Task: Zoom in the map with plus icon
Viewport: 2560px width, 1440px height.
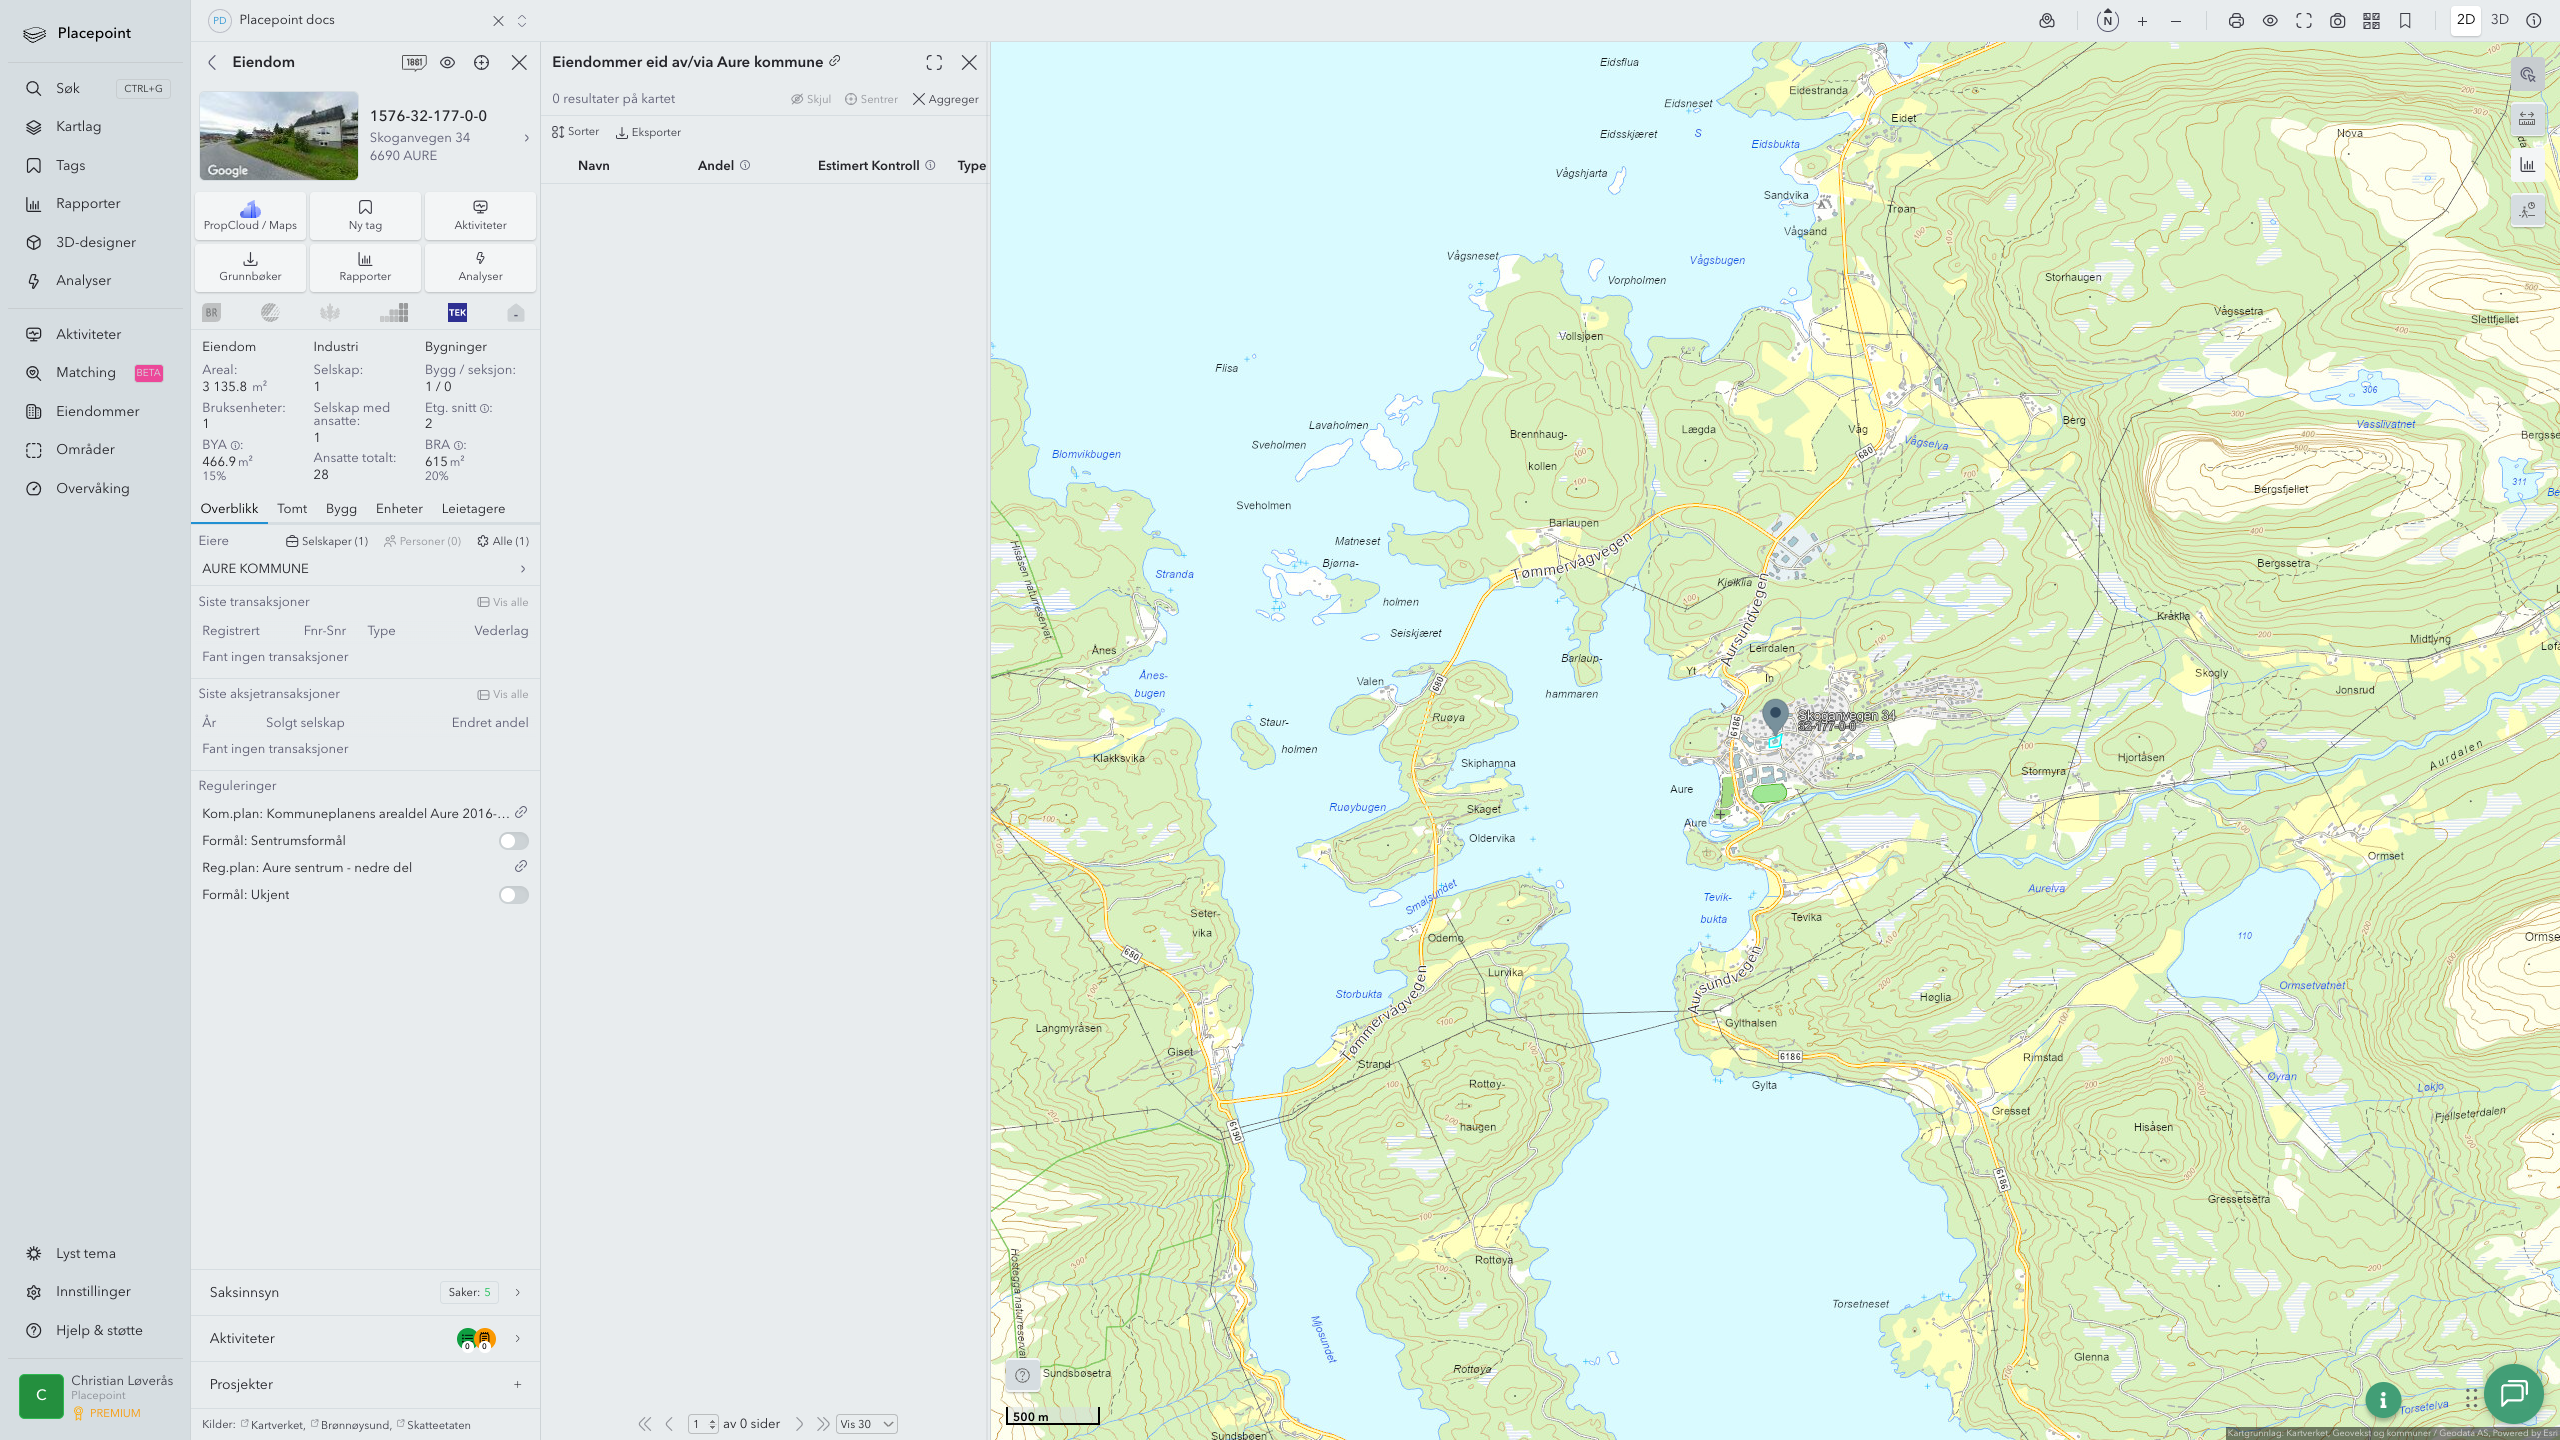Action: (x=2142, y=21)
